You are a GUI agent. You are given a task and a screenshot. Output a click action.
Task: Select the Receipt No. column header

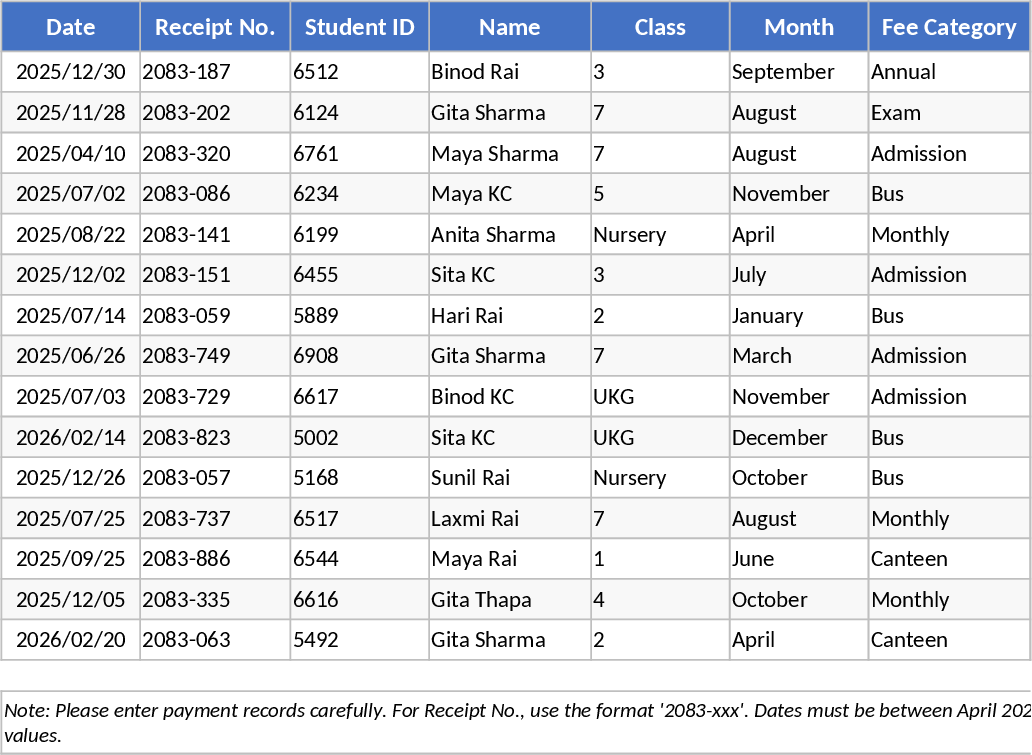pyautogui.click(x=215, y=27)
